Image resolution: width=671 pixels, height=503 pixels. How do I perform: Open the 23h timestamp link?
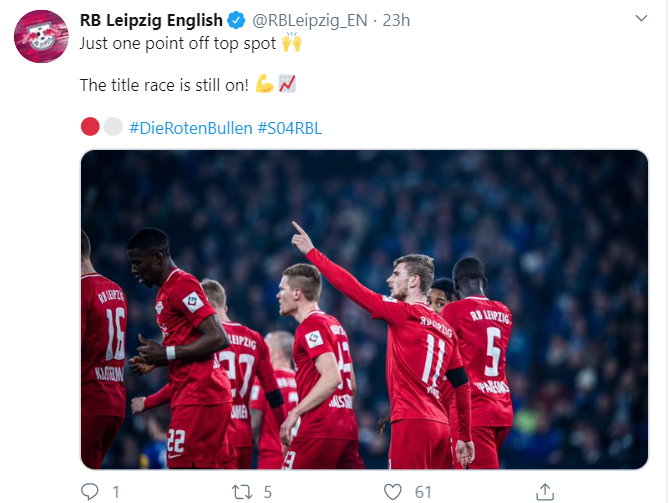click(396, 20)
